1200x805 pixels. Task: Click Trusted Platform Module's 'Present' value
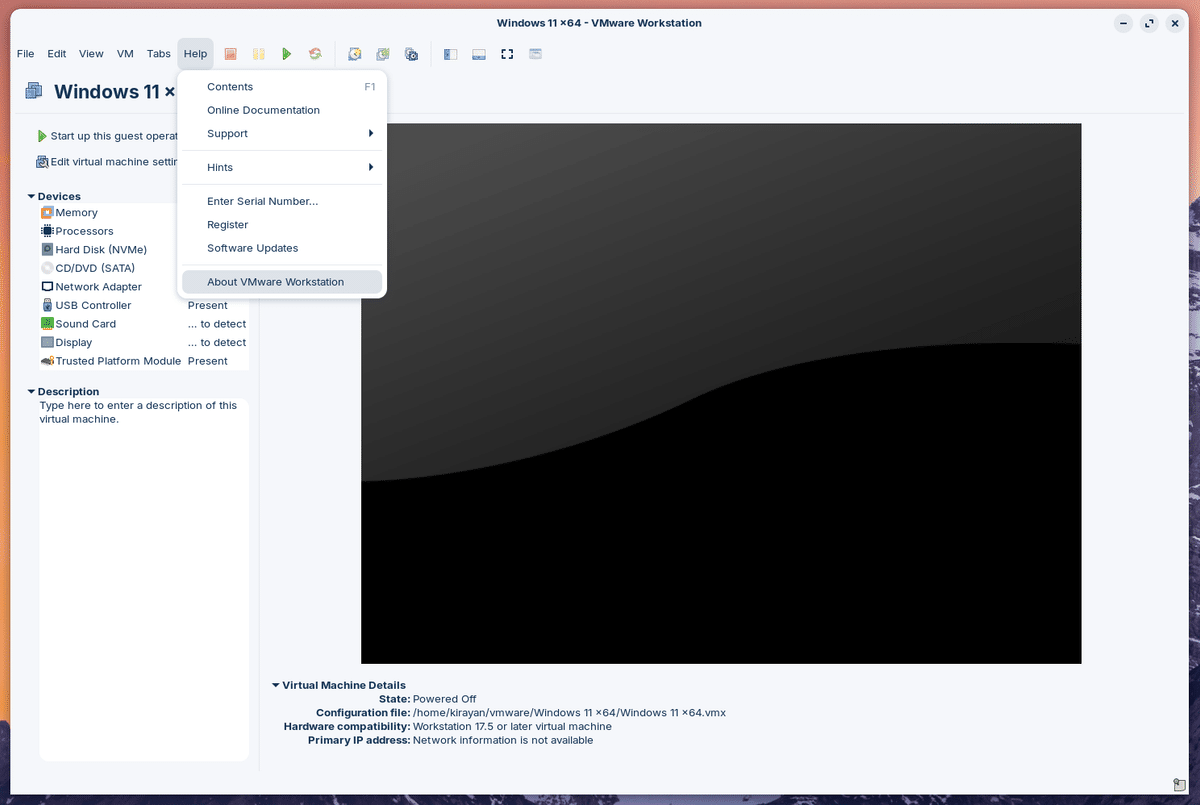point(208,361)
